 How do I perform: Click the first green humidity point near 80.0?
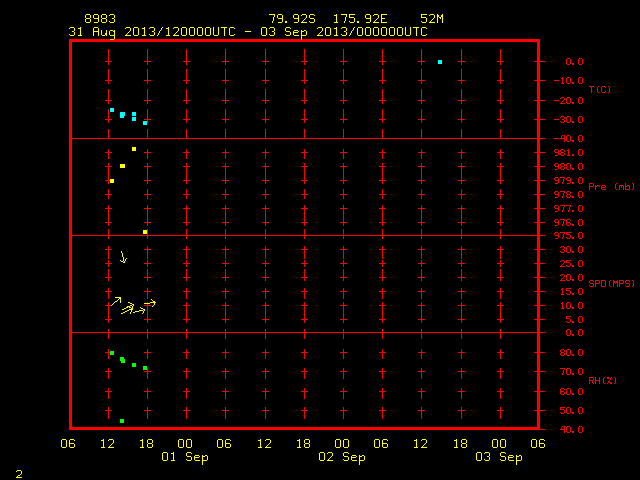pos(112,353)
